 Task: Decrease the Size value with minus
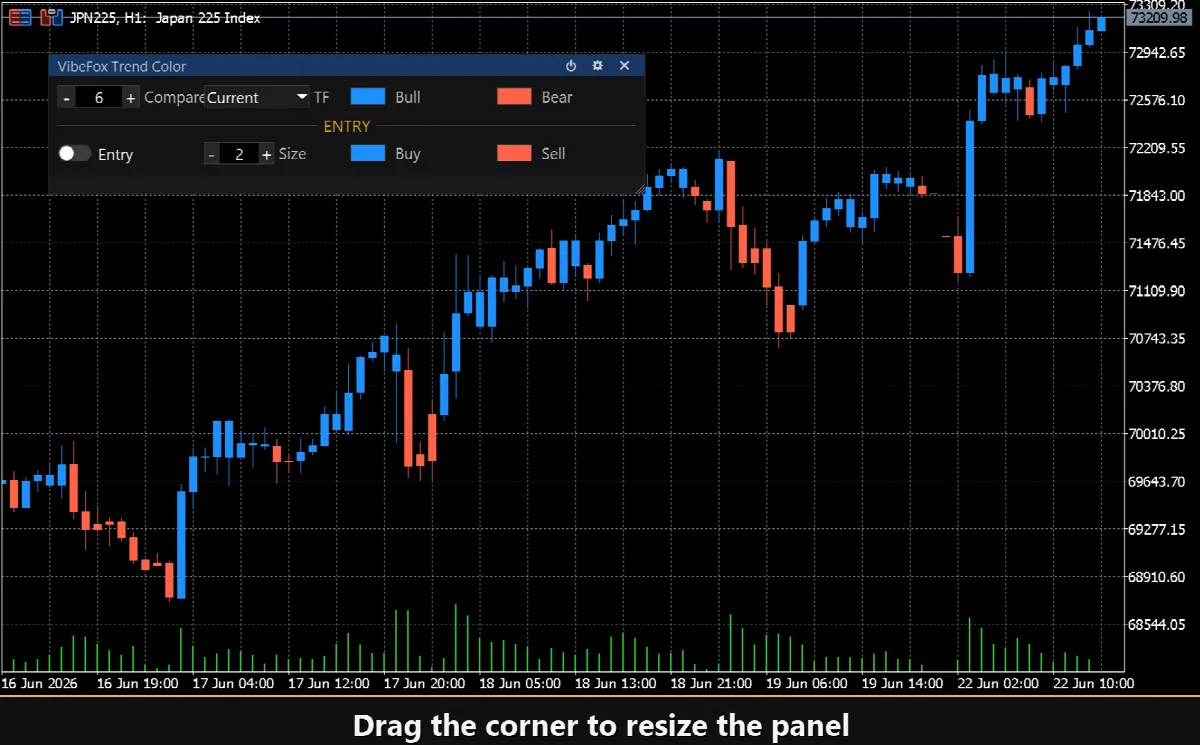(x=211, y=154)
